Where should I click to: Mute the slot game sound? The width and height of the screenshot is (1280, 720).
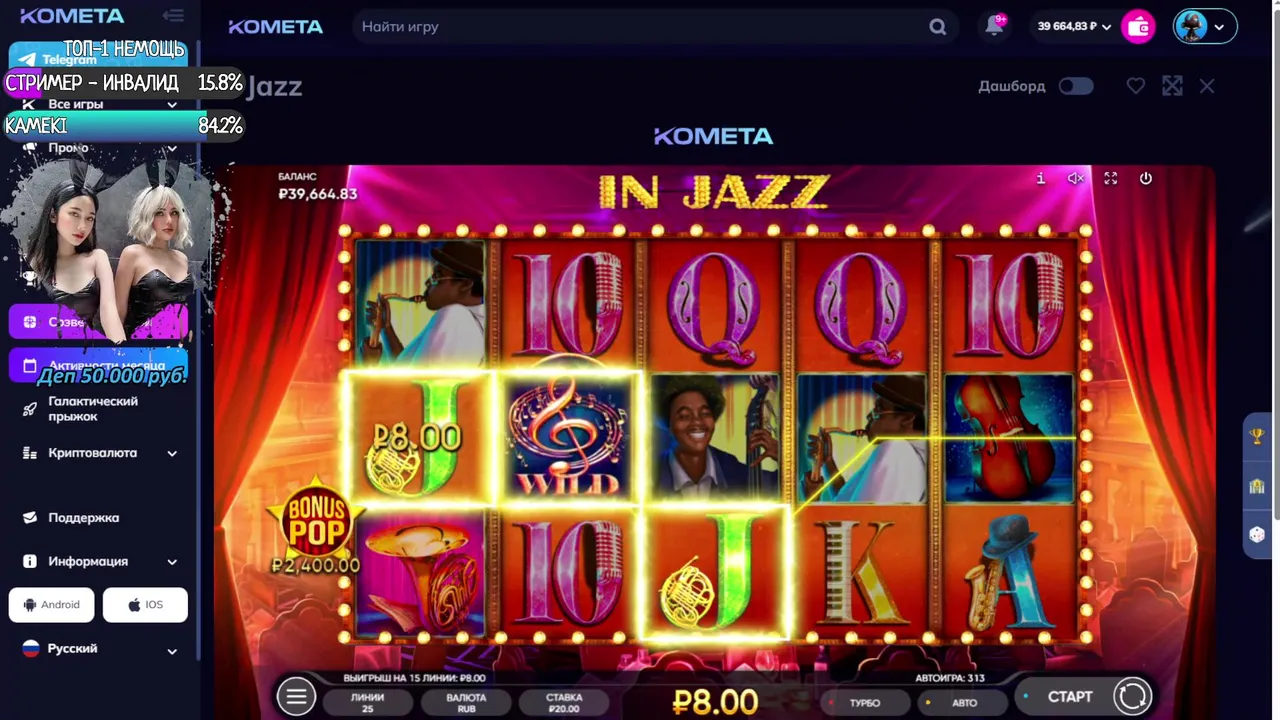[x=1075, y=178]
